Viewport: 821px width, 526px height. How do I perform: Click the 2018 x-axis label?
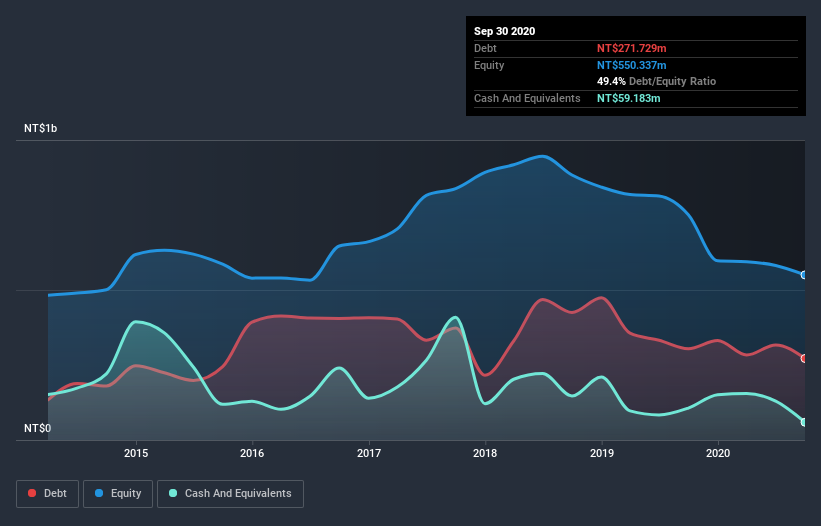click(485, 453)
